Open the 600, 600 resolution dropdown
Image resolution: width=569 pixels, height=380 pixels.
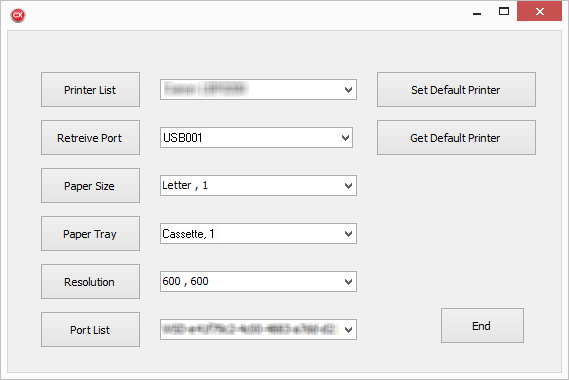348,282
